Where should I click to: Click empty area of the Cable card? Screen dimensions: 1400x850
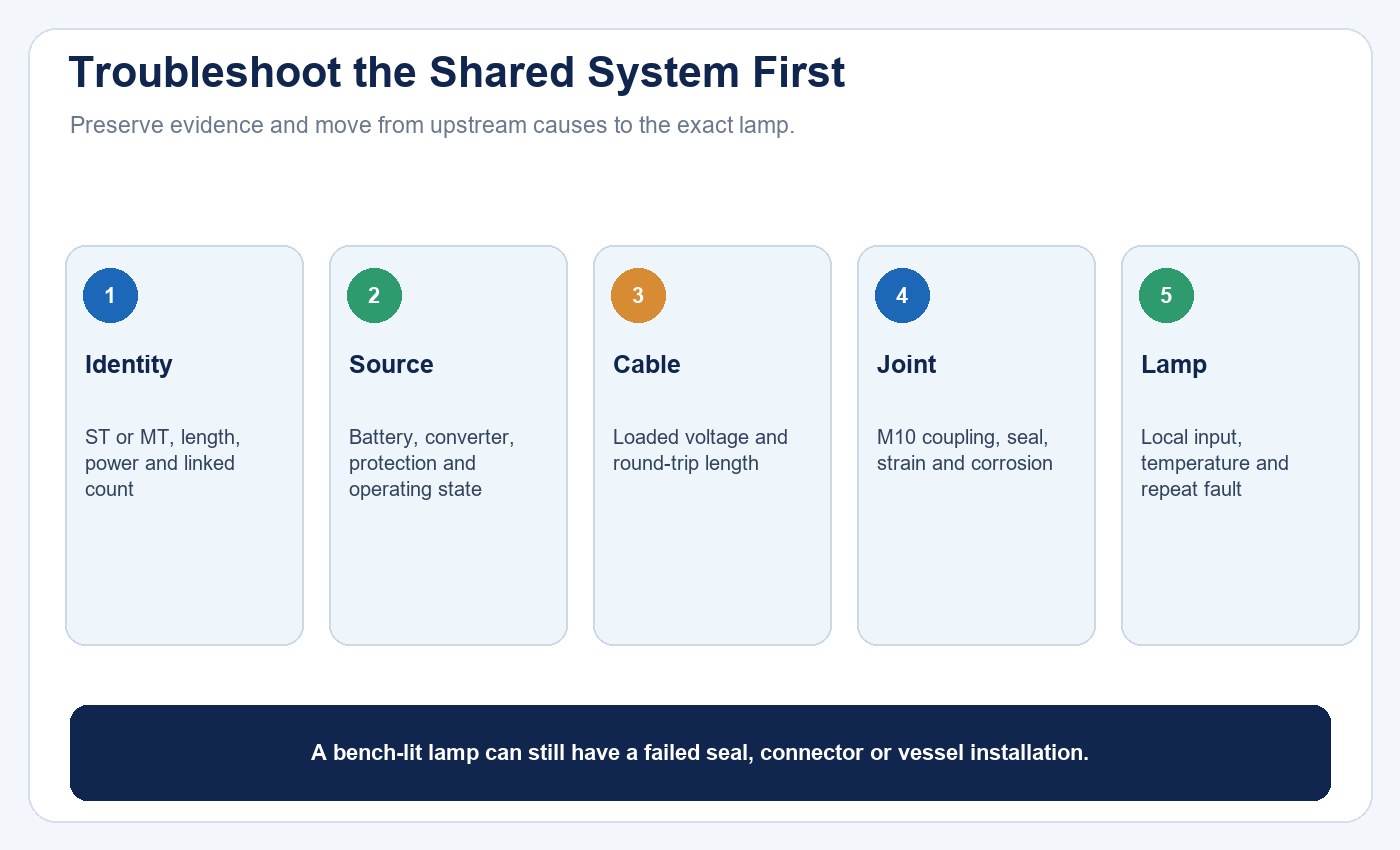(712, 570)
